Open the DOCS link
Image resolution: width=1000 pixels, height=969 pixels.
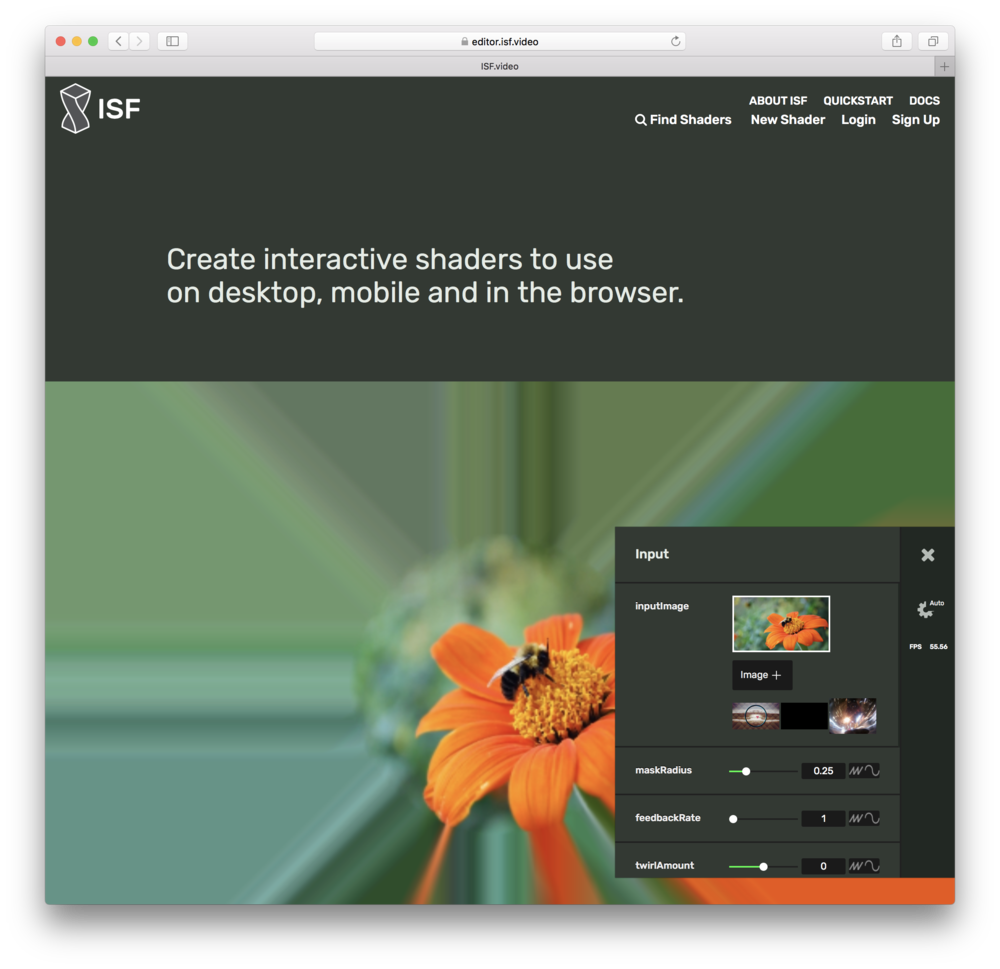pyautogui.click(x=924, y=101)
